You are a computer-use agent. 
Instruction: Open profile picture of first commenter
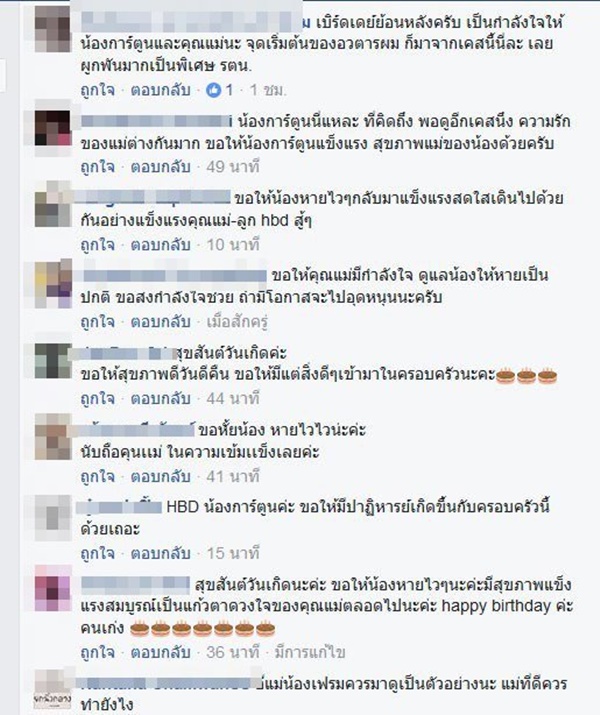(x=53, y=28)
